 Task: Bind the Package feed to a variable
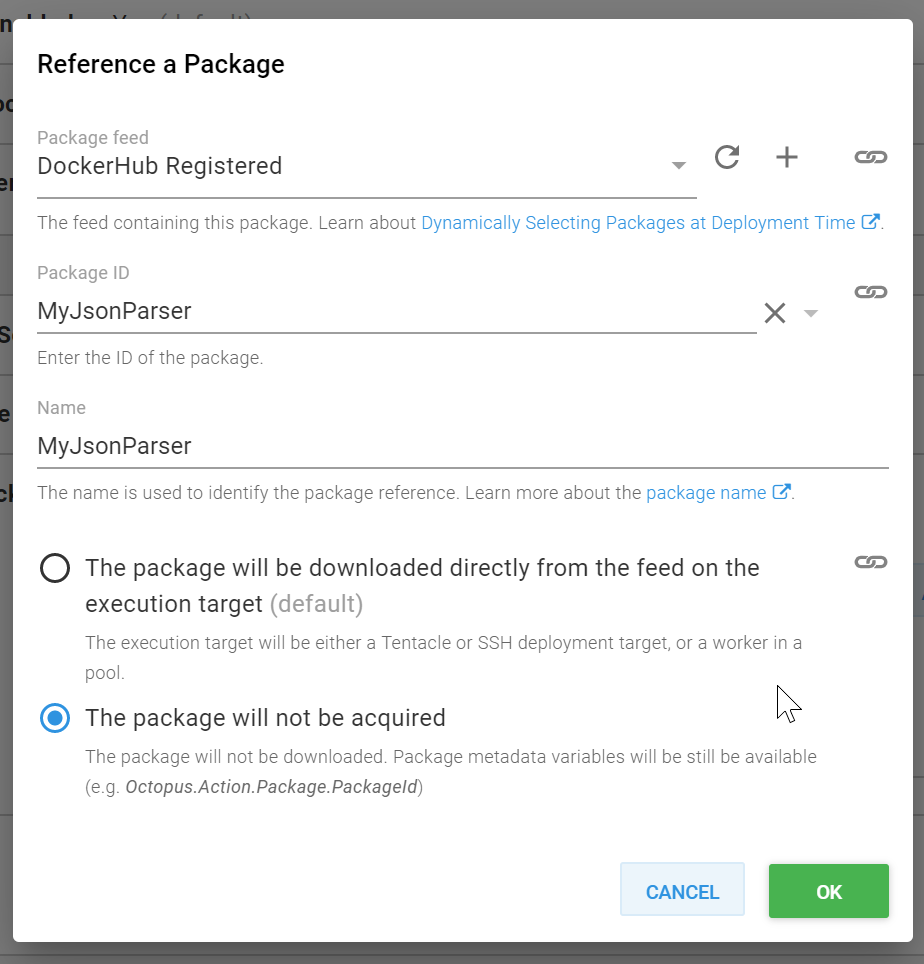[871, 157]
